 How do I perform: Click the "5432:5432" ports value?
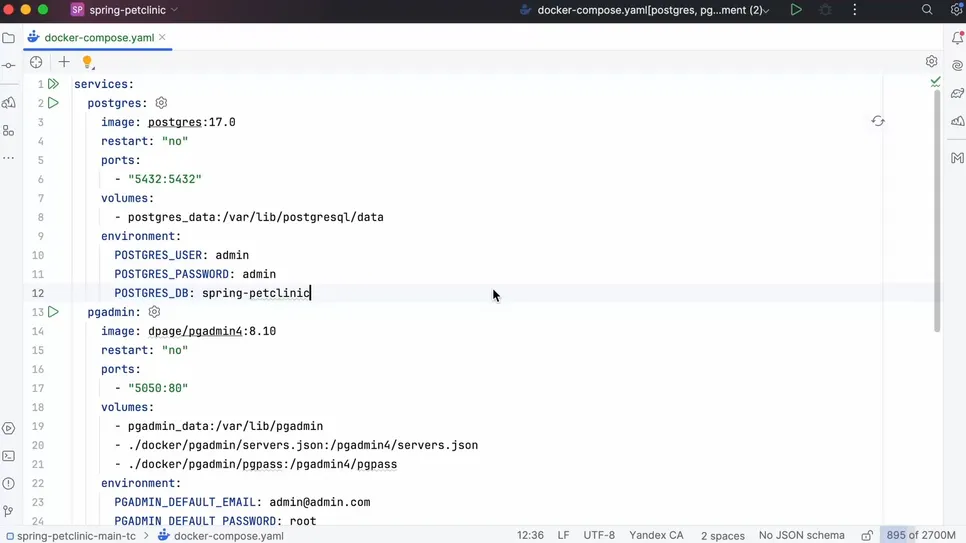(x=164, y=179)
